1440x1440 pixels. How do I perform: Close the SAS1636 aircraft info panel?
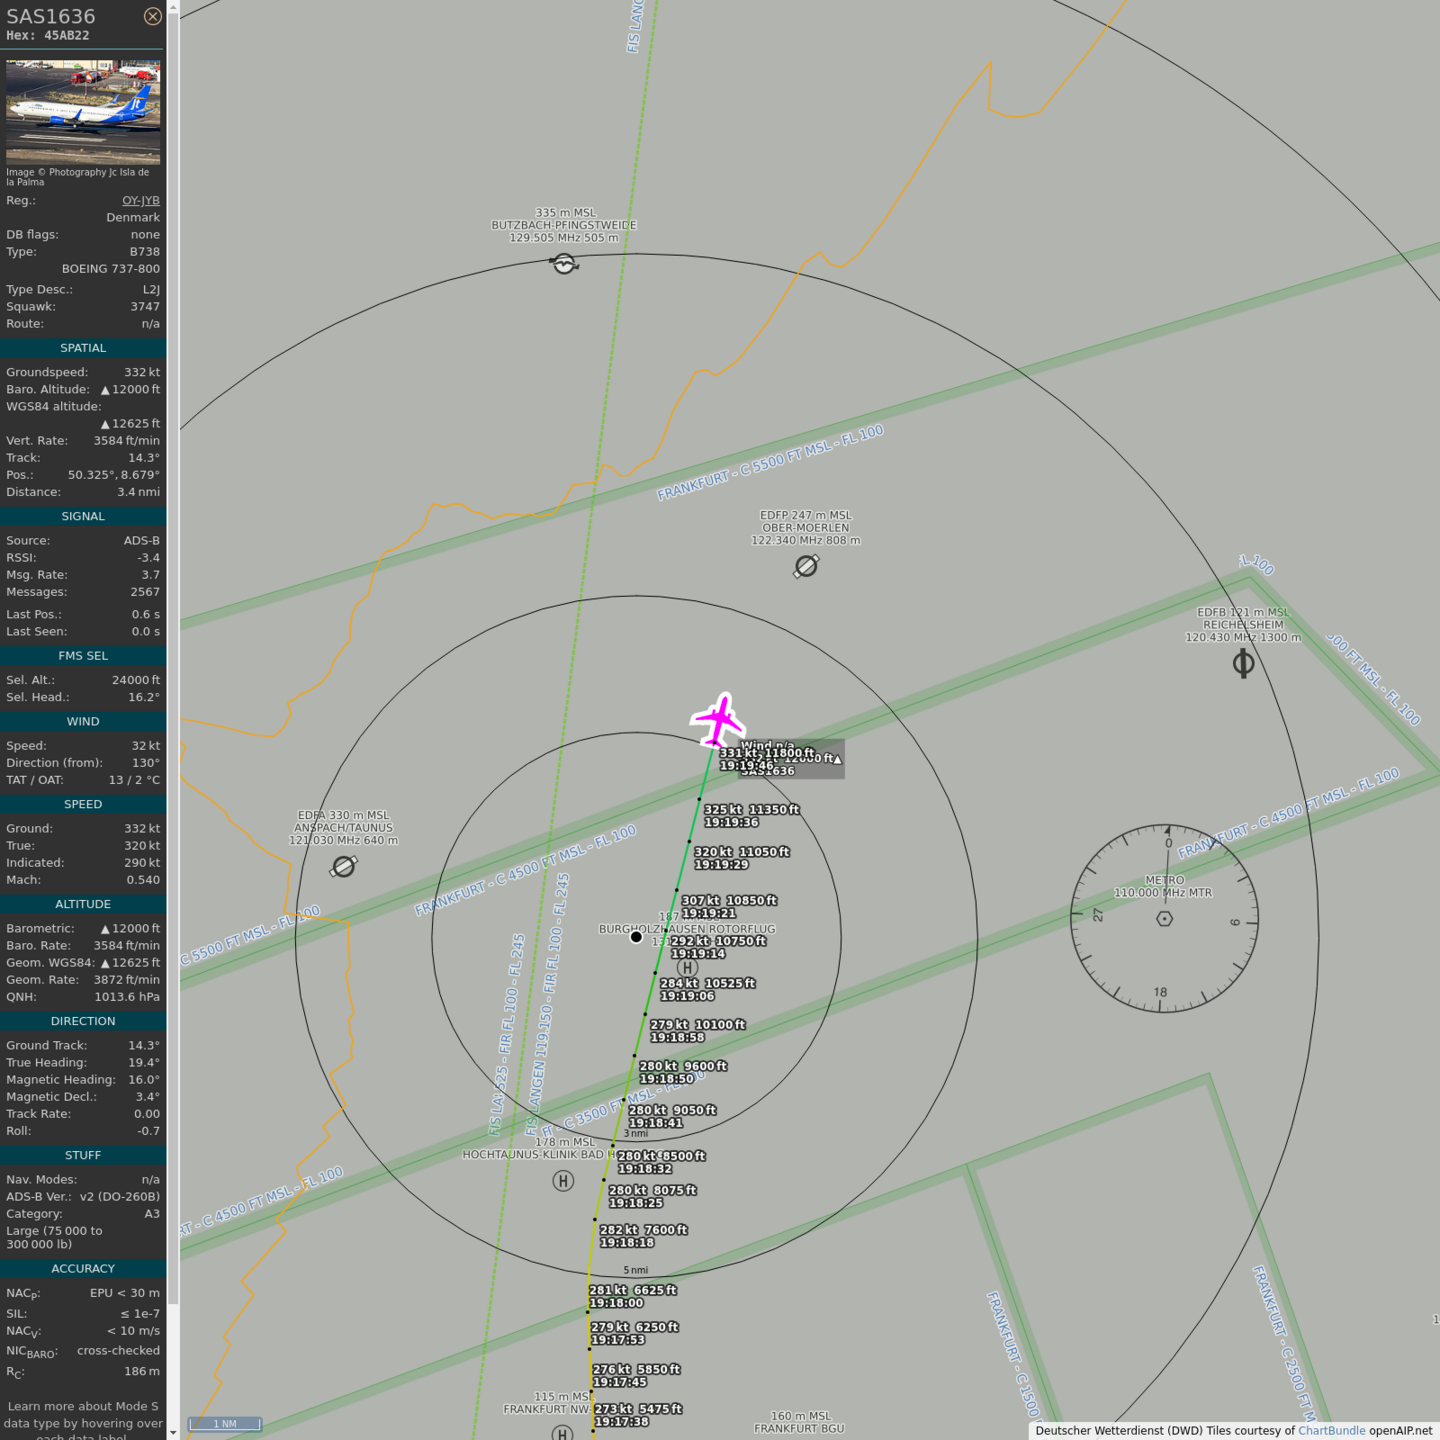[152, 16]
